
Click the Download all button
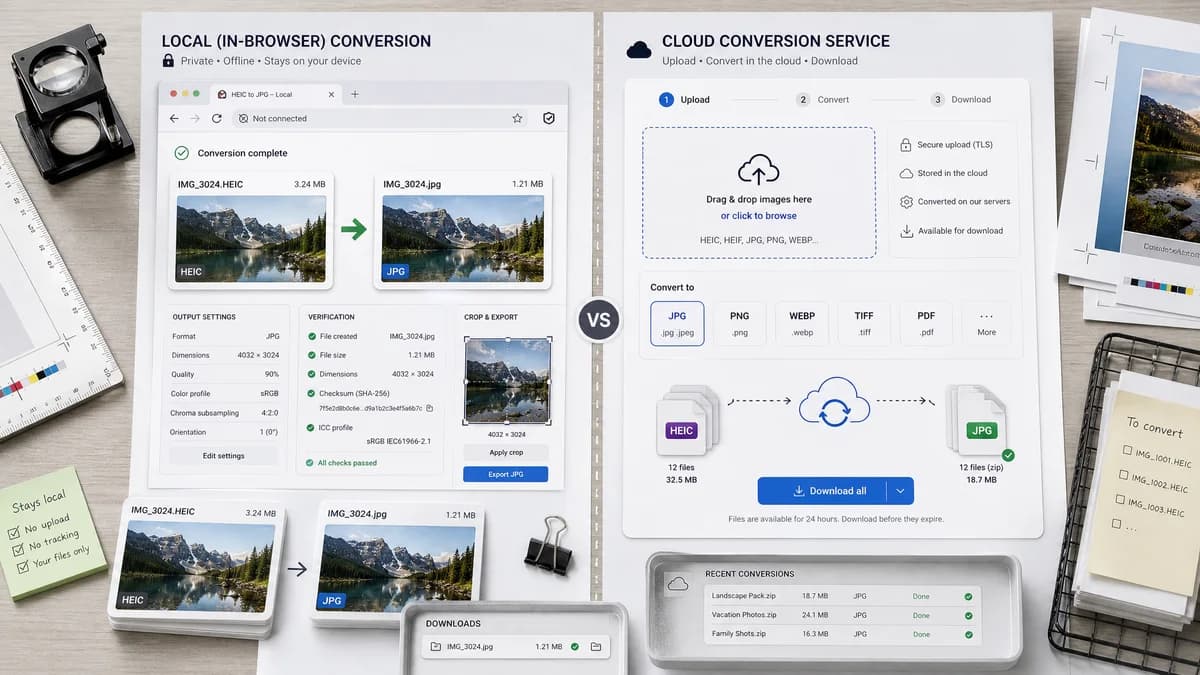[x=822, y=491]
